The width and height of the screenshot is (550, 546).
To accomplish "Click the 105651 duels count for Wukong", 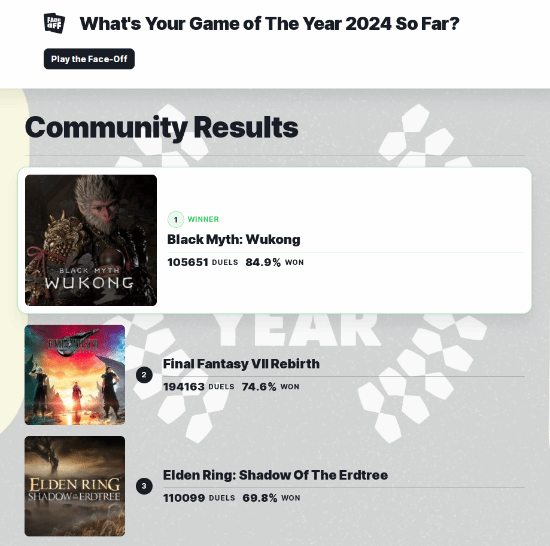I will coord(188,262).
